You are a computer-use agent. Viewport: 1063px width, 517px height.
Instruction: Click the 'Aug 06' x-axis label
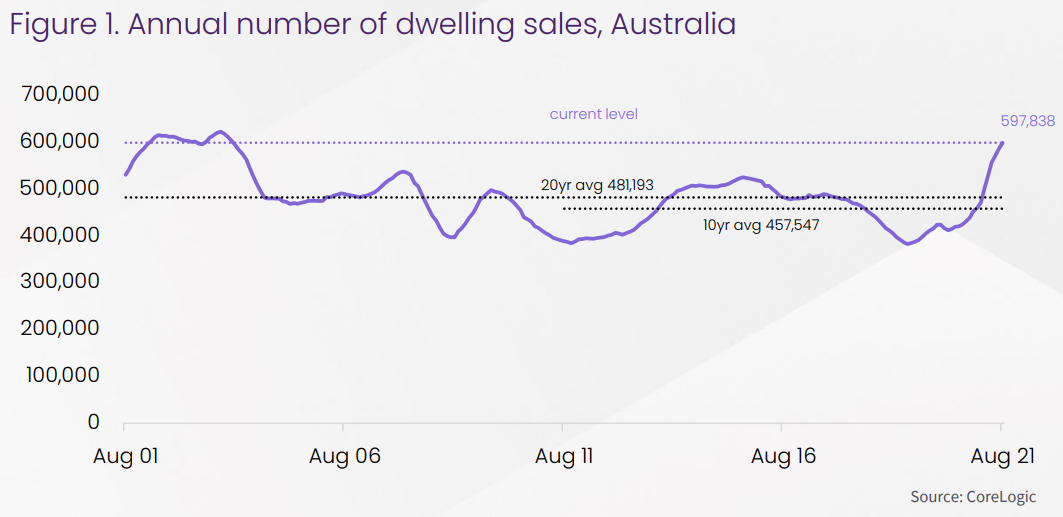[x=344, y=456]
